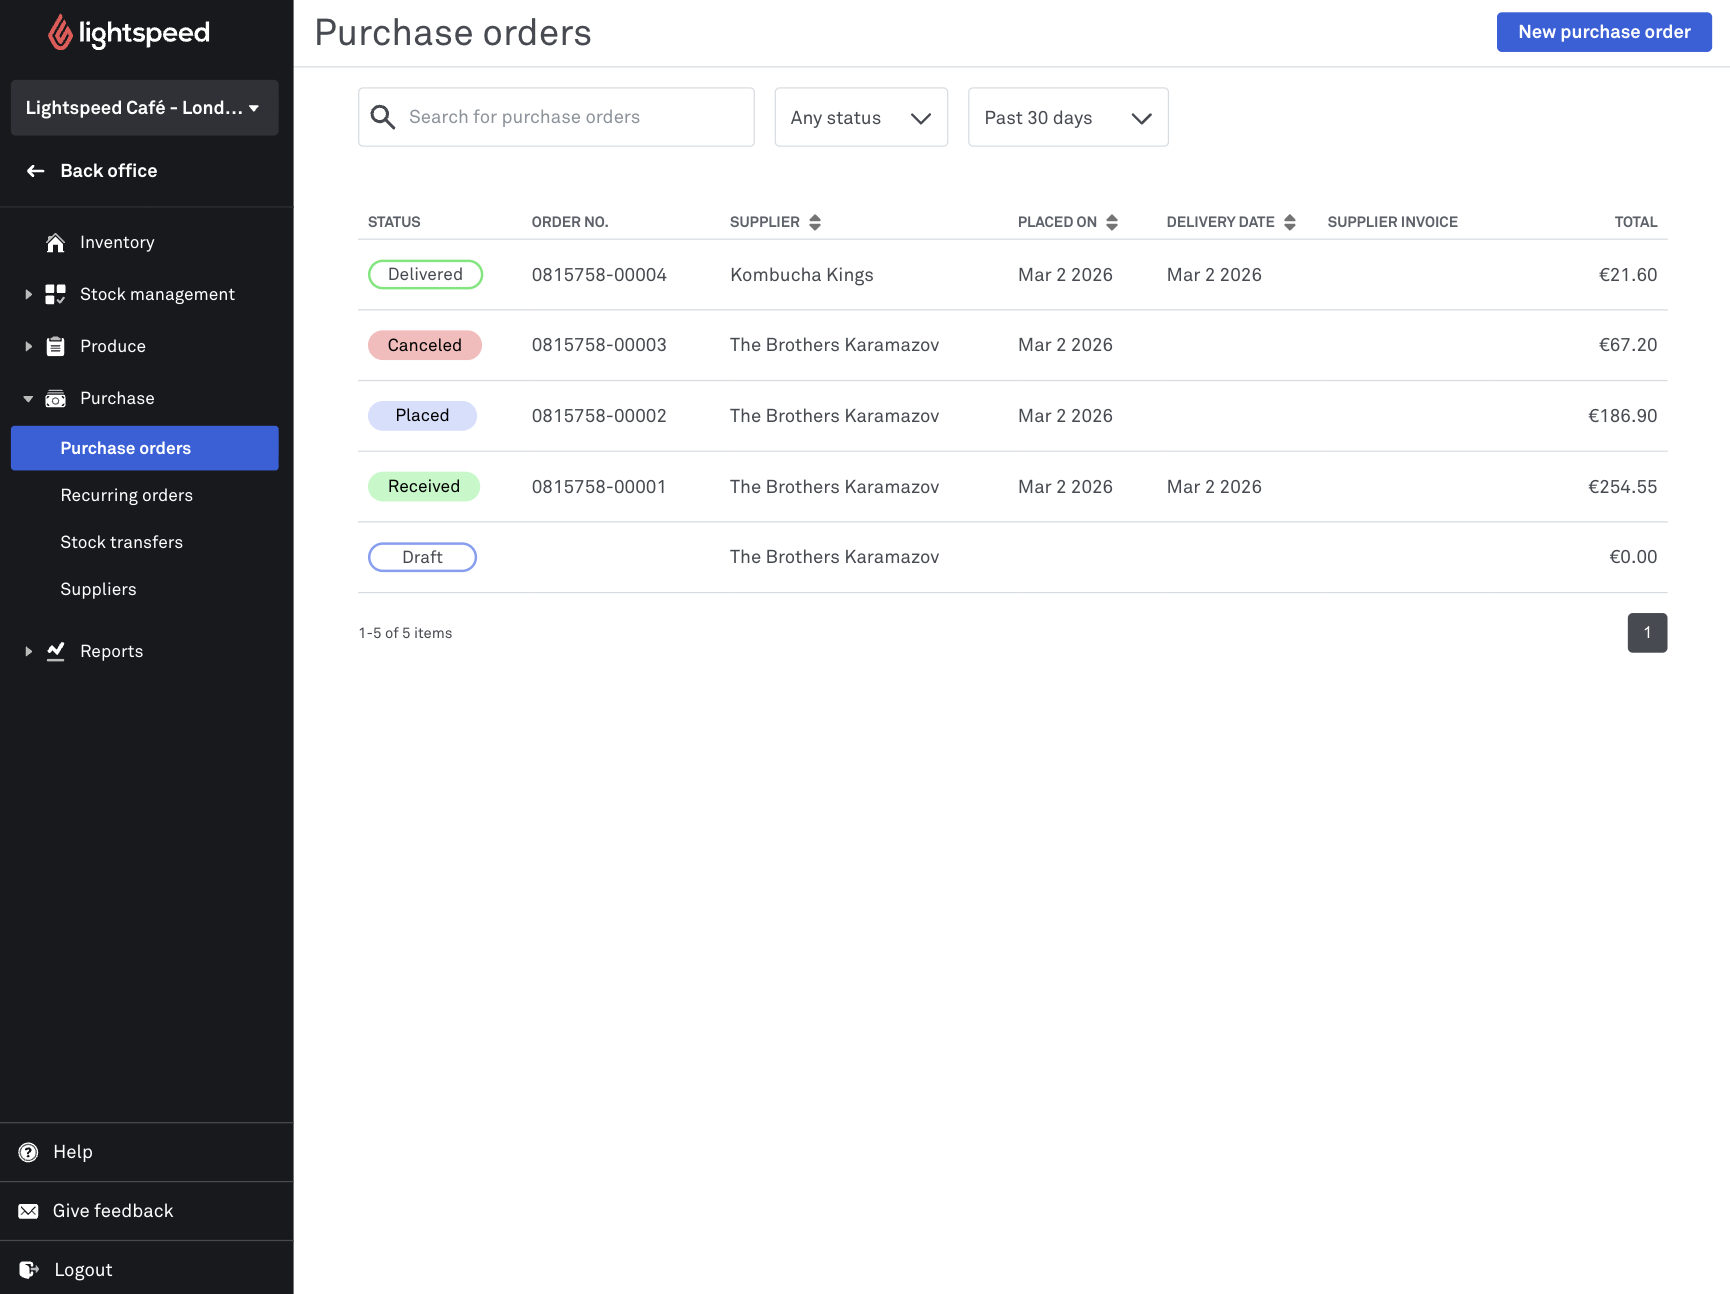Open the Any status filter dropdown
Viewport: 1730px width, 1294px height.
point(860,117)
